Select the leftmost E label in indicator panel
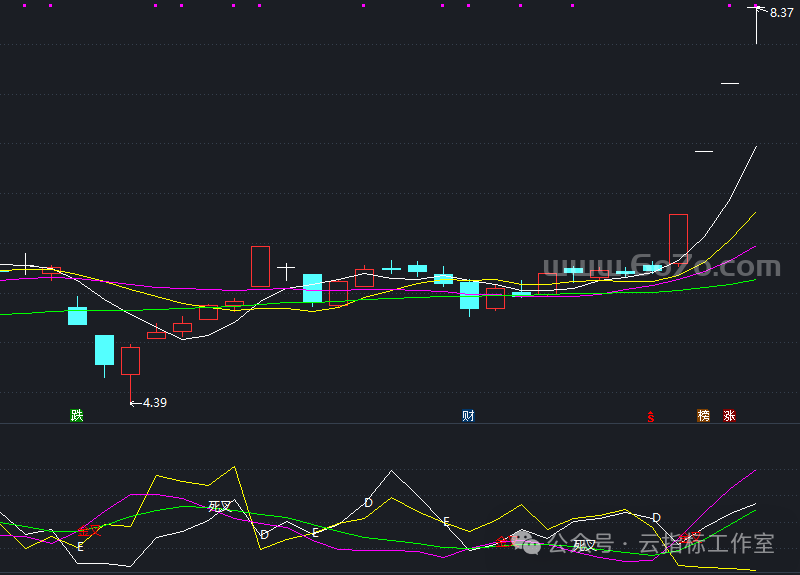 pyautogui.click(x=80, y=547)
